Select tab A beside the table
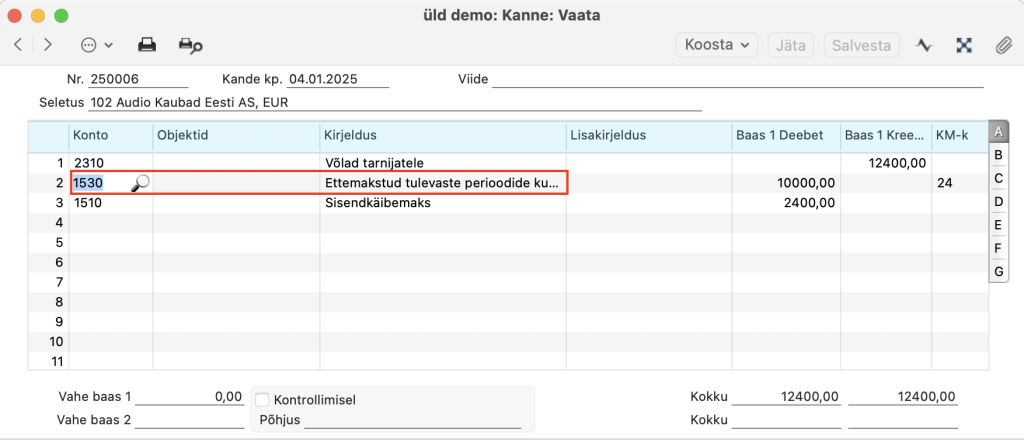Image resolution: width=1024 pixels, height=440 pixels. [x=997, y=132]
